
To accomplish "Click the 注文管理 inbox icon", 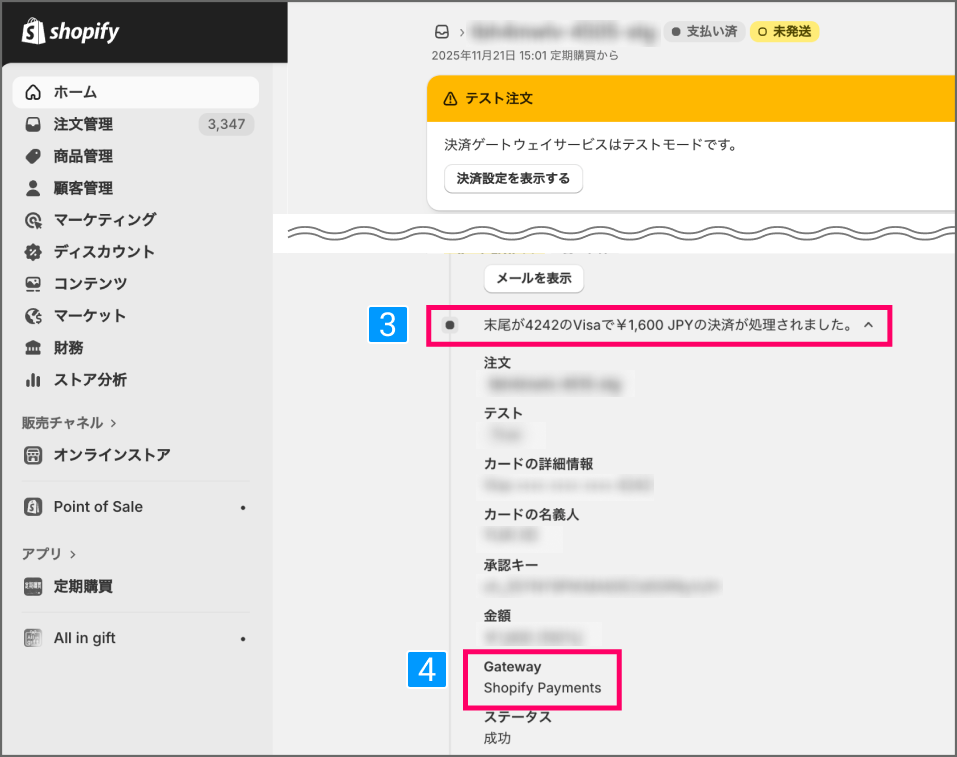I will 34,125.
